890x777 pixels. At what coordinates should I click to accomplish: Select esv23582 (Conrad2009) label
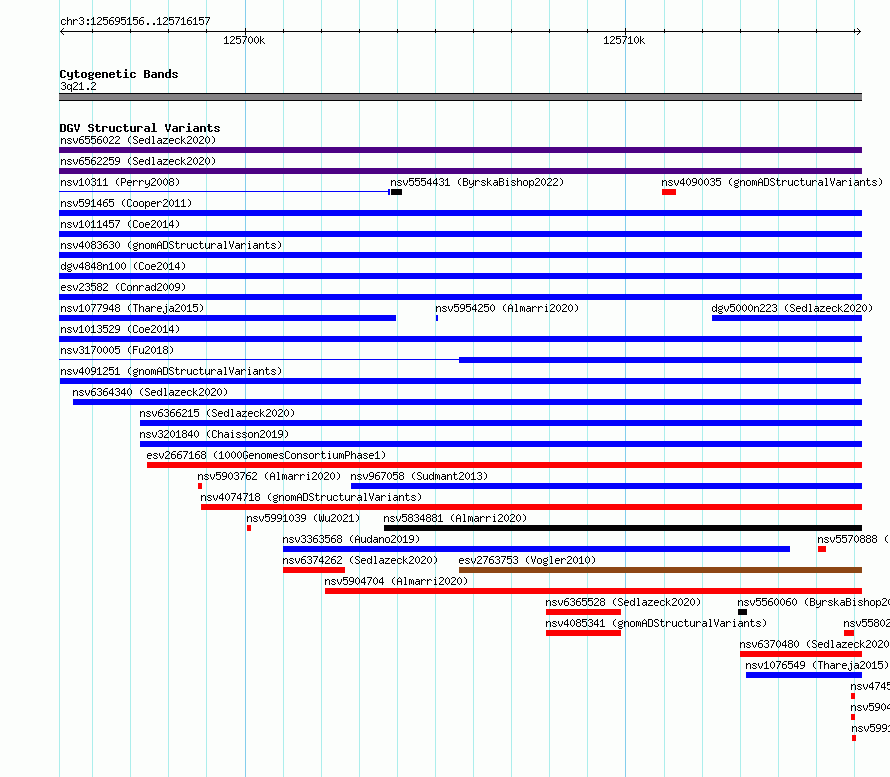point(123,287)
